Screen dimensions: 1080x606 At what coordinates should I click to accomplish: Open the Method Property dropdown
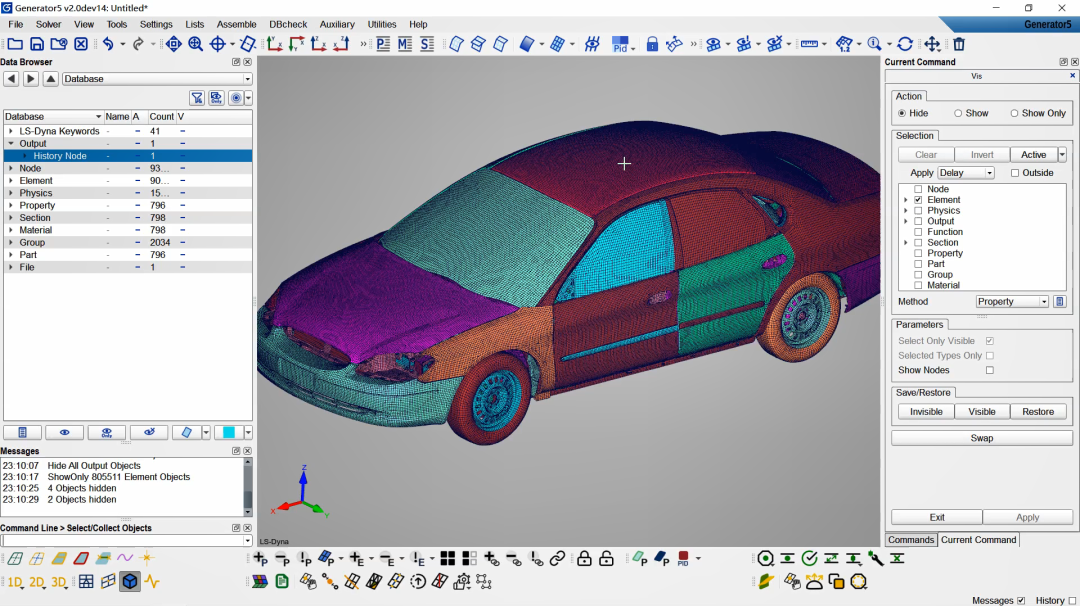coord(1012,301)
